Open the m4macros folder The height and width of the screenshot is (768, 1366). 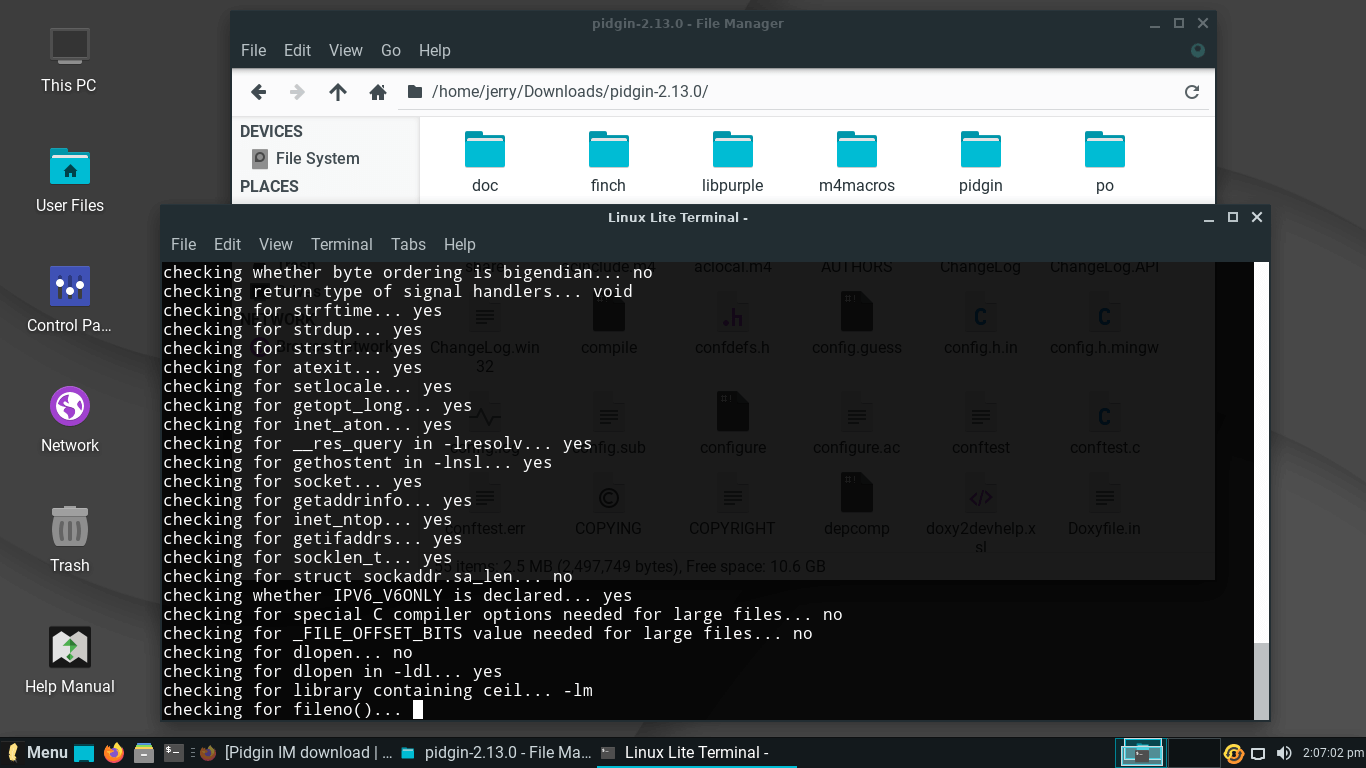(856, 162)
